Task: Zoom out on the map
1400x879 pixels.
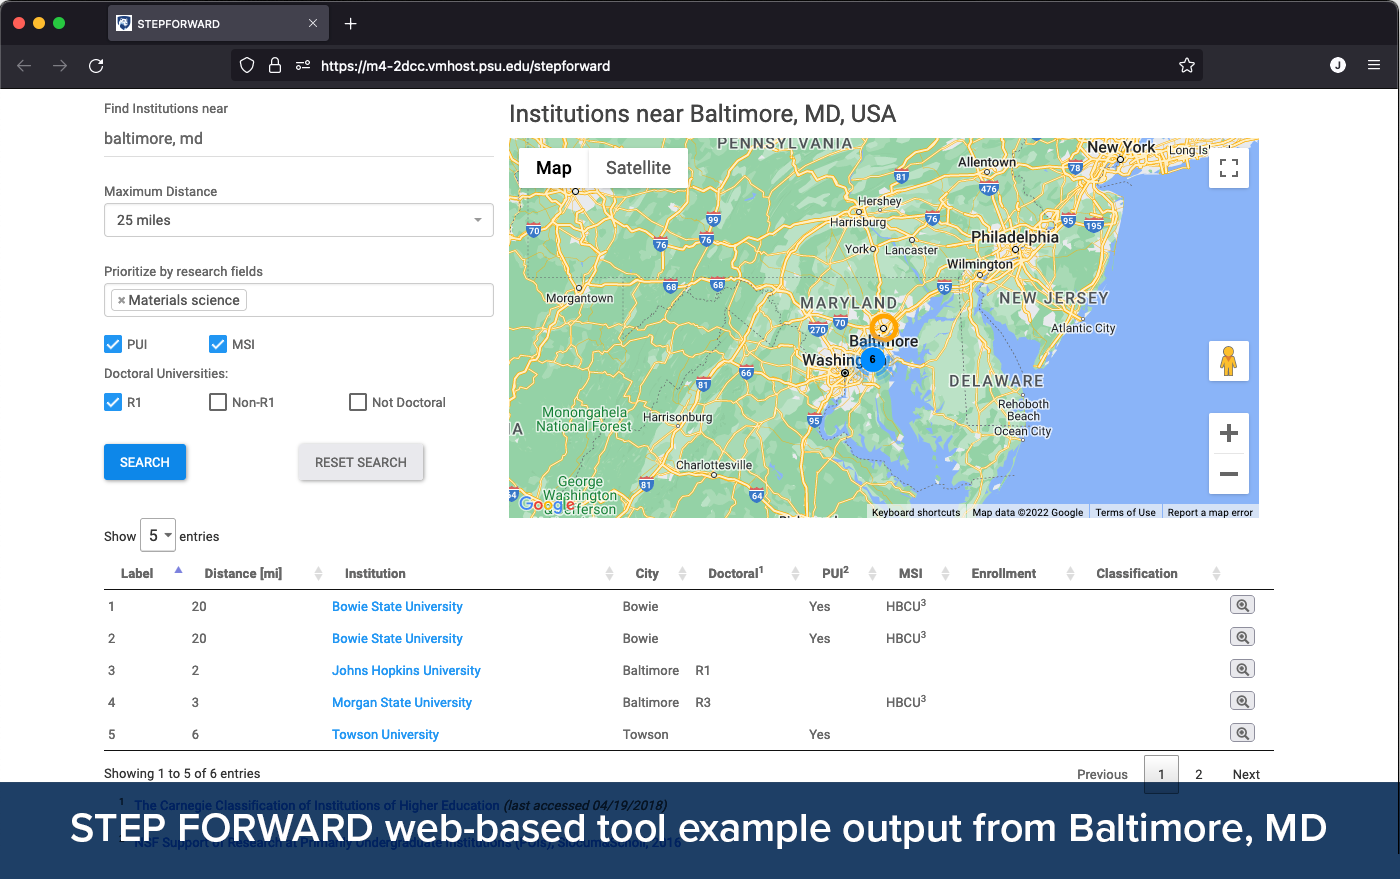Action: (1229, 474)
